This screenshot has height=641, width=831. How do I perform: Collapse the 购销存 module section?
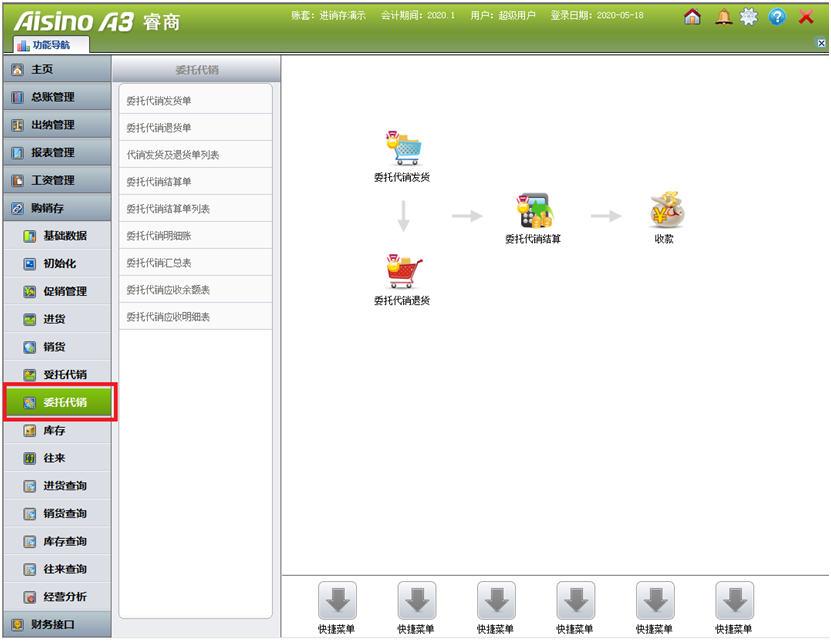[56, 208]
